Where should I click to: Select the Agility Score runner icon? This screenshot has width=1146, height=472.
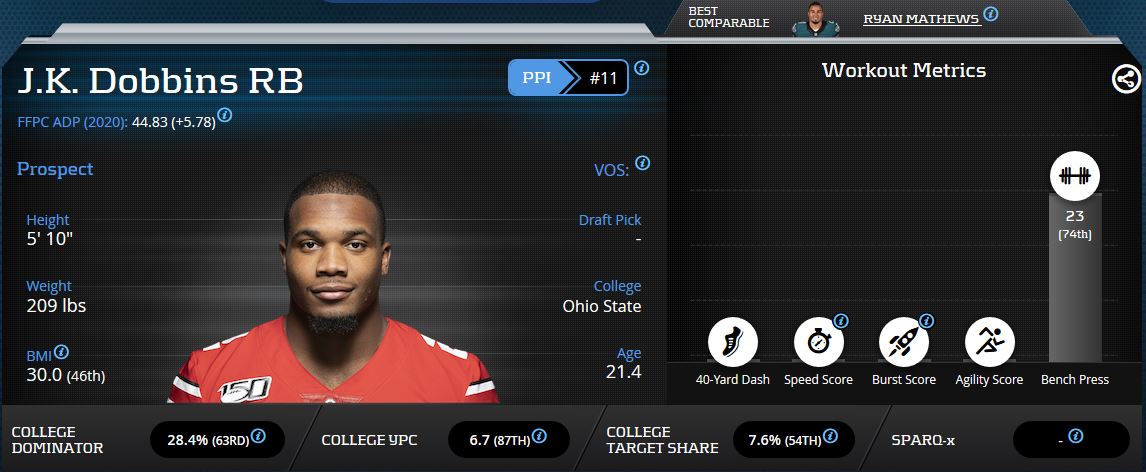[x=990, y=341]
